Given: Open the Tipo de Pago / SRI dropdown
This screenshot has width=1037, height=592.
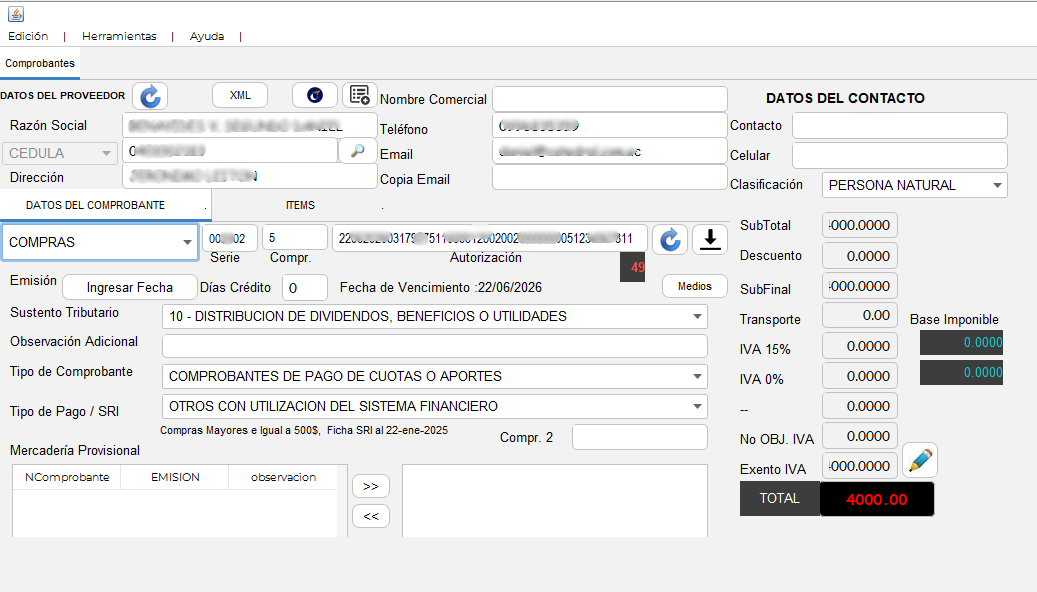Looking at the screenshot, I should tap(435, 406).
